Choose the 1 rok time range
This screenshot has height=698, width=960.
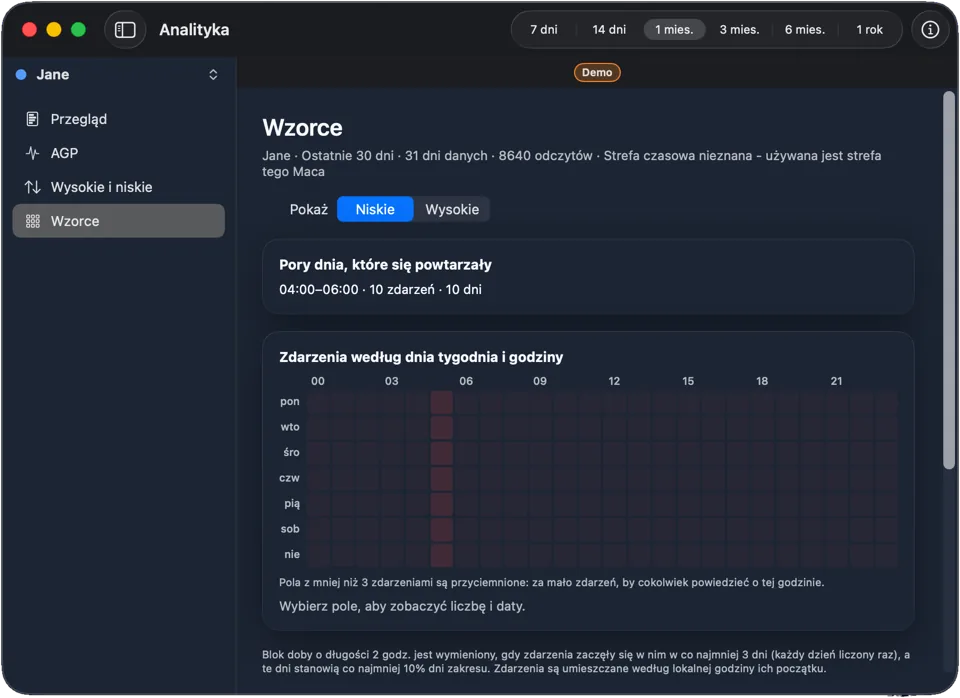pyautogui.click(x=869, y=29)
